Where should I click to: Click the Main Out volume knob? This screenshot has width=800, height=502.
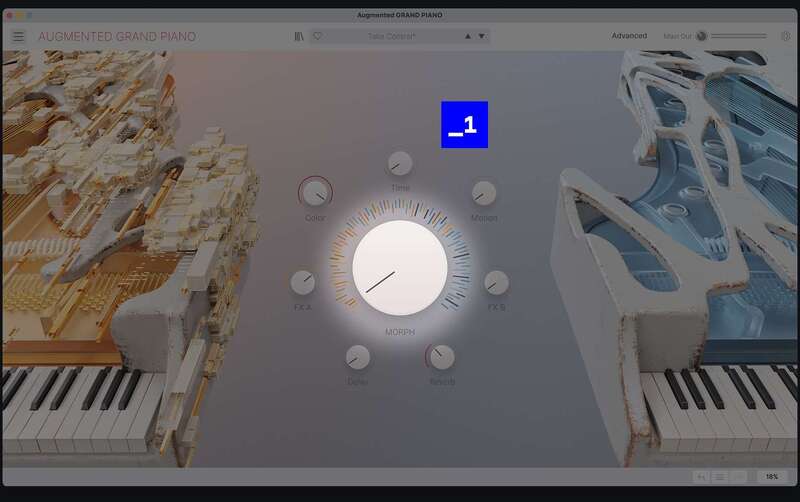[702, 36]
